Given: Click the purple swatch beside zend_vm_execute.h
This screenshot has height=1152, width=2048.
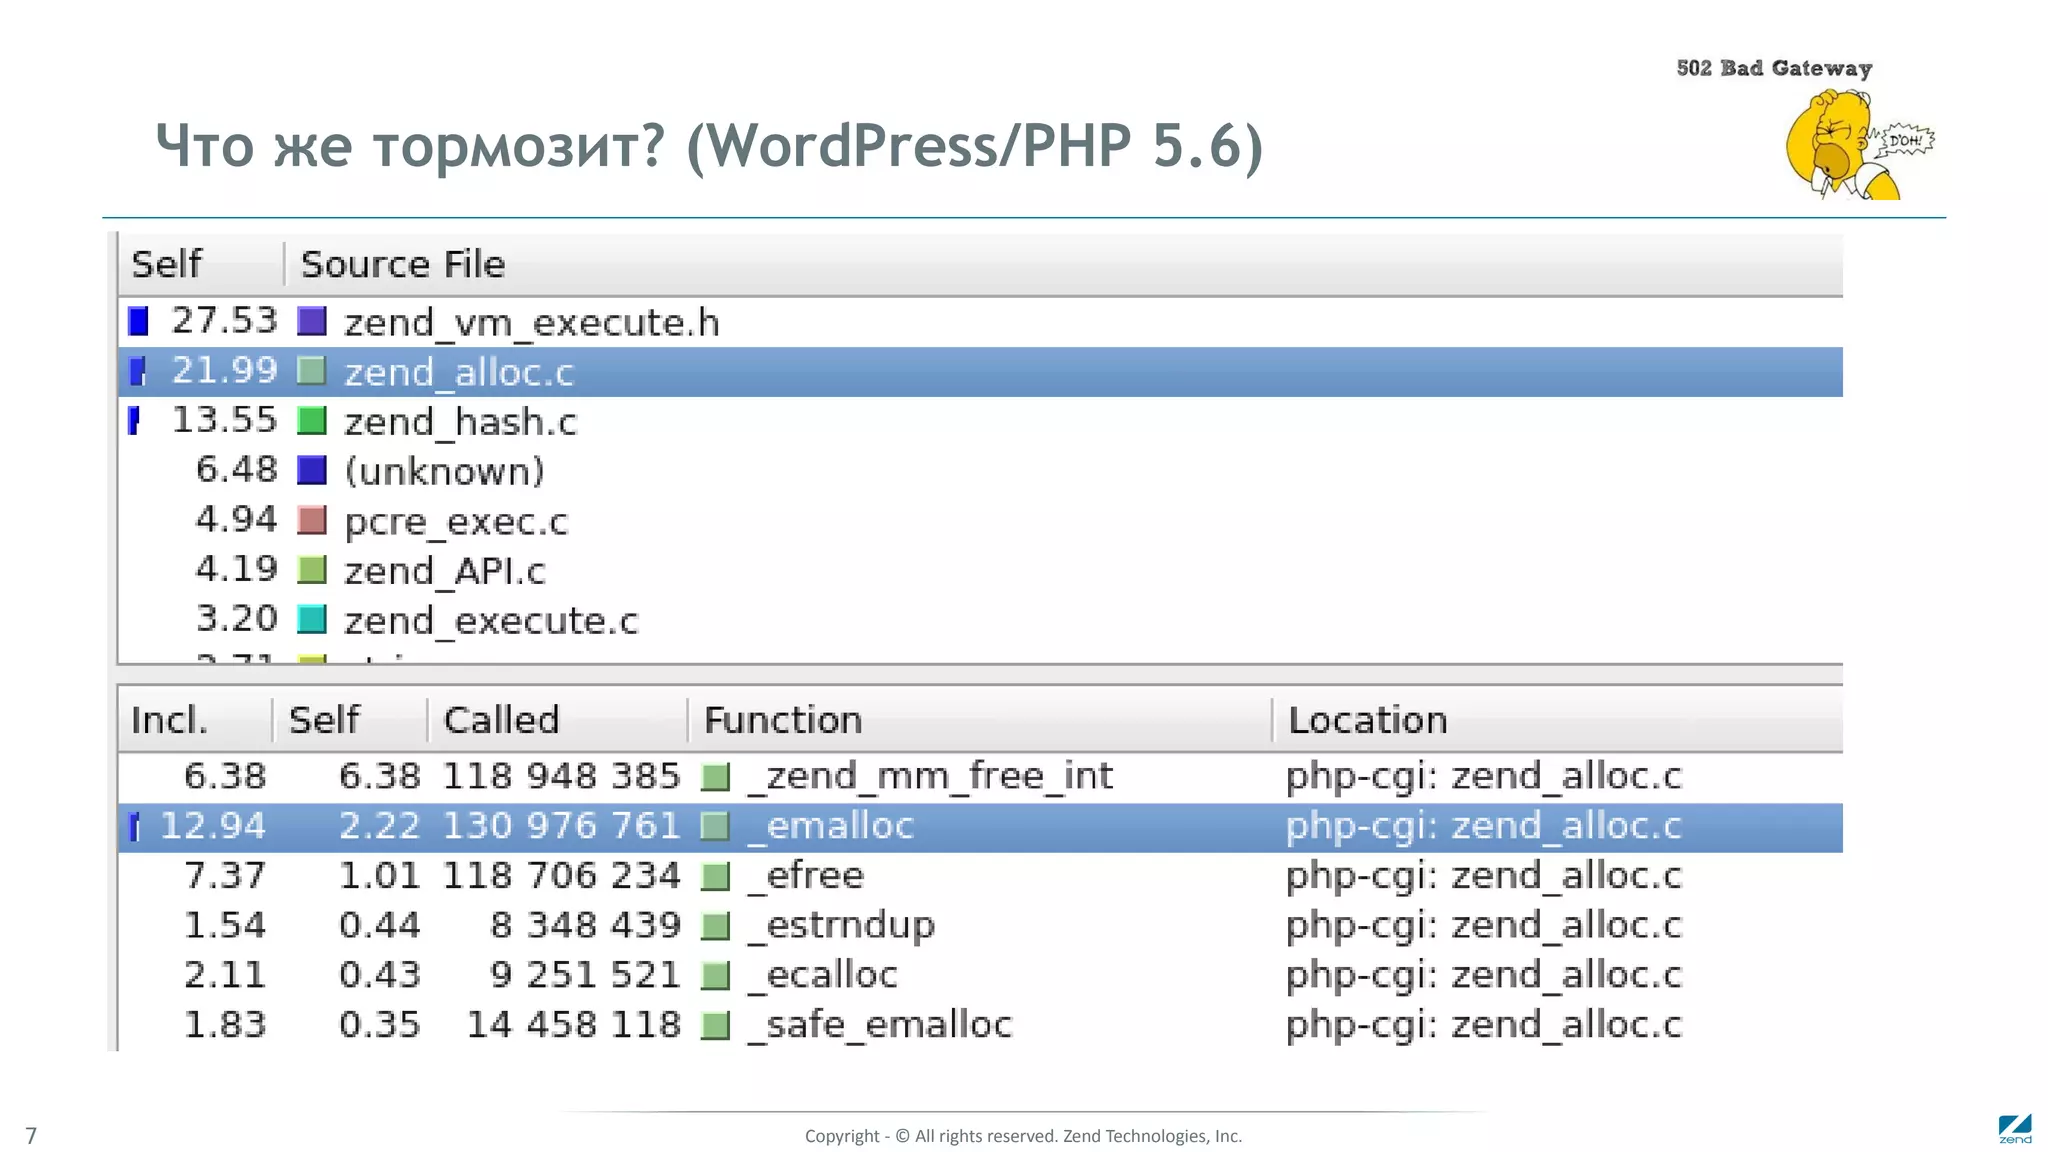Looking at the screenshot, I should pos(312,321).
